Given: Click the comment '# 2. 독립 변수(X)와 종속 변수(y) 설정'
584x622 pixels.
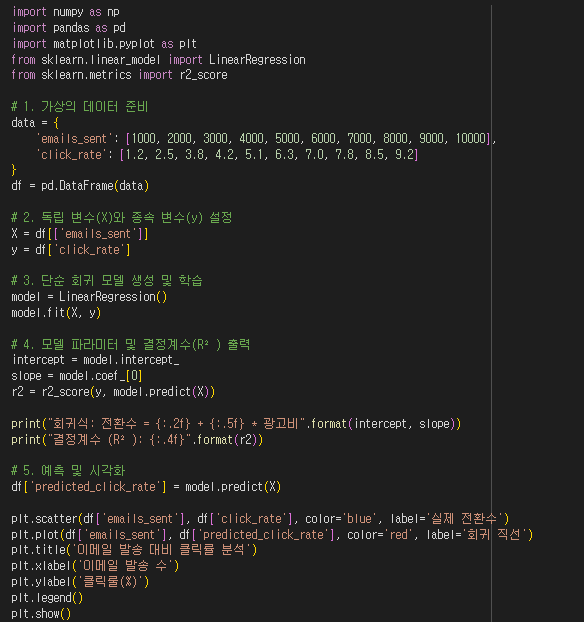Looking at the screenshot, I should 122,217.
